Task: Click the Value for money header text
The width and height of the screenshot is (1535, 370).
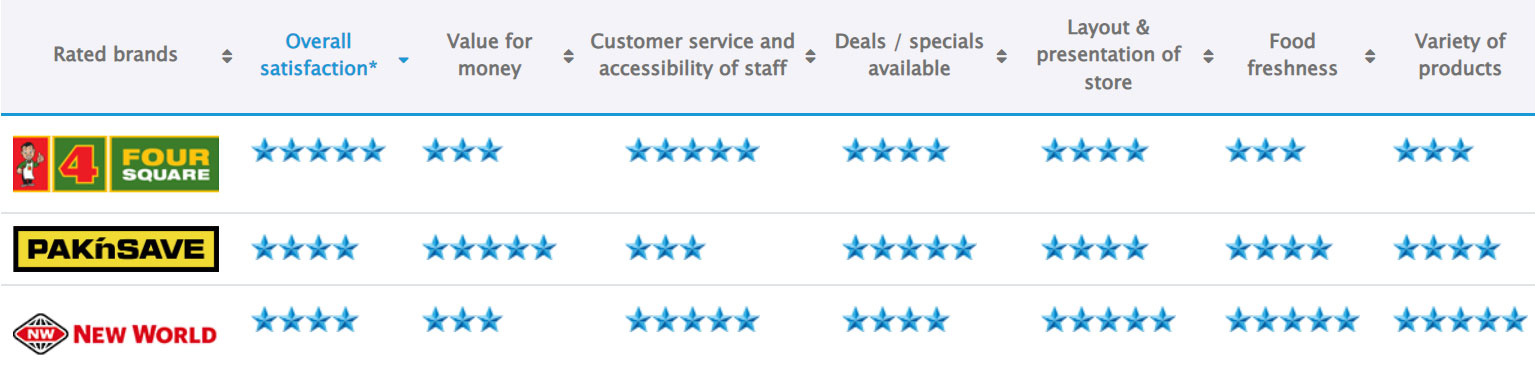Action: click(489, 55)
